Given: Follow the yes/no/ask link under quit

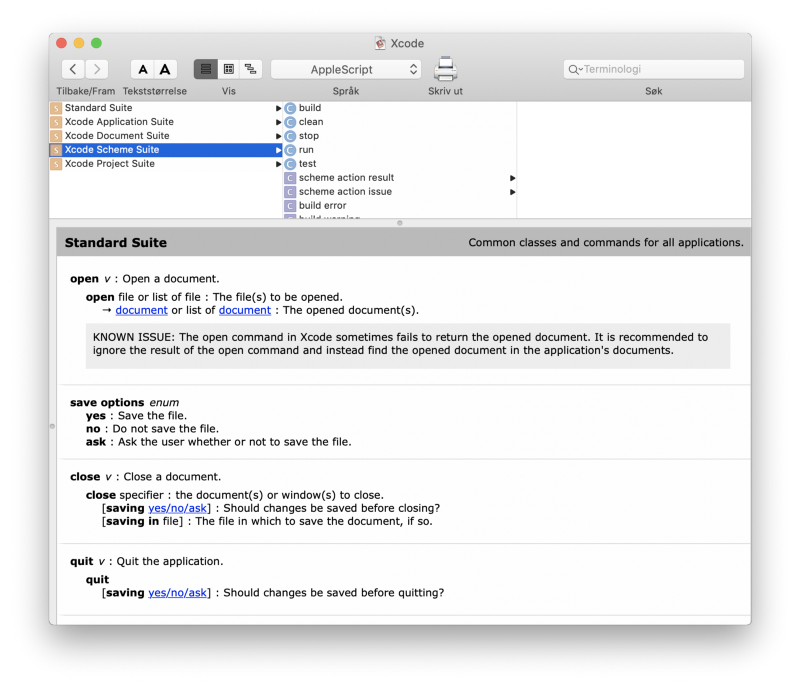Looking at the screenshot, I should (179, 593).
